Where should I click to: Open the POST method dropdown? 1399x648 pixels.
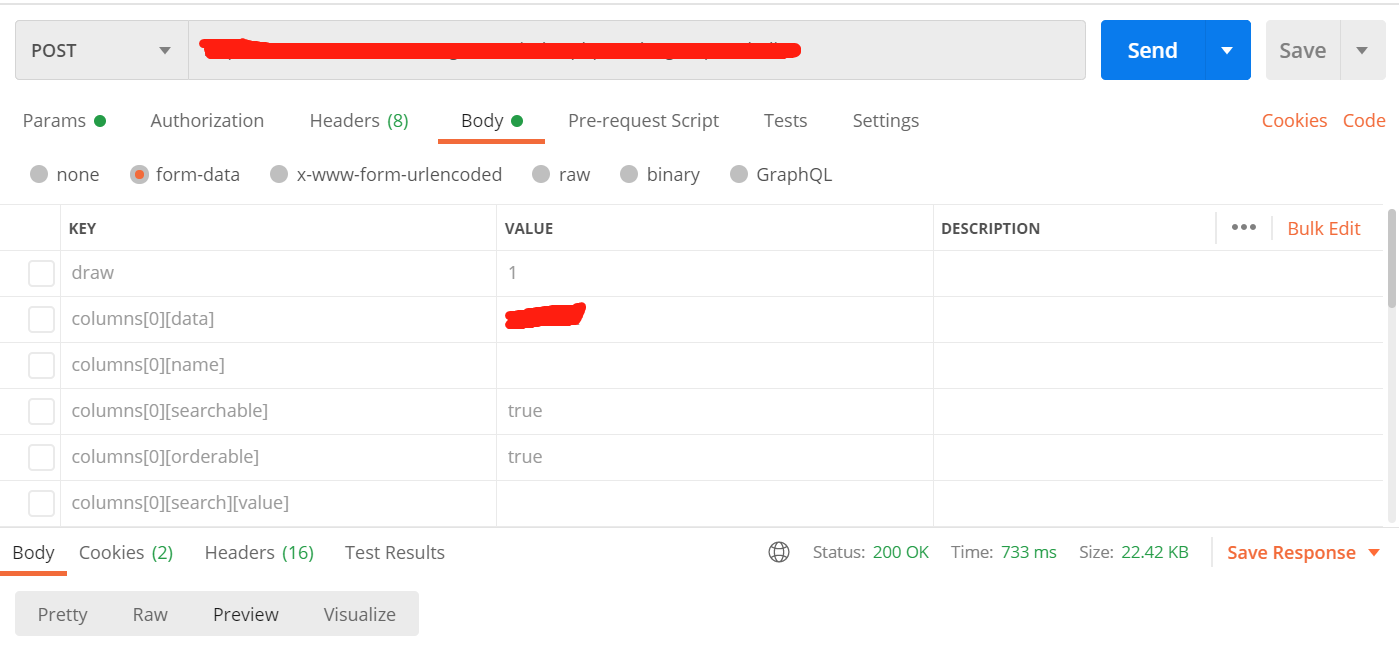coord(102,50)
